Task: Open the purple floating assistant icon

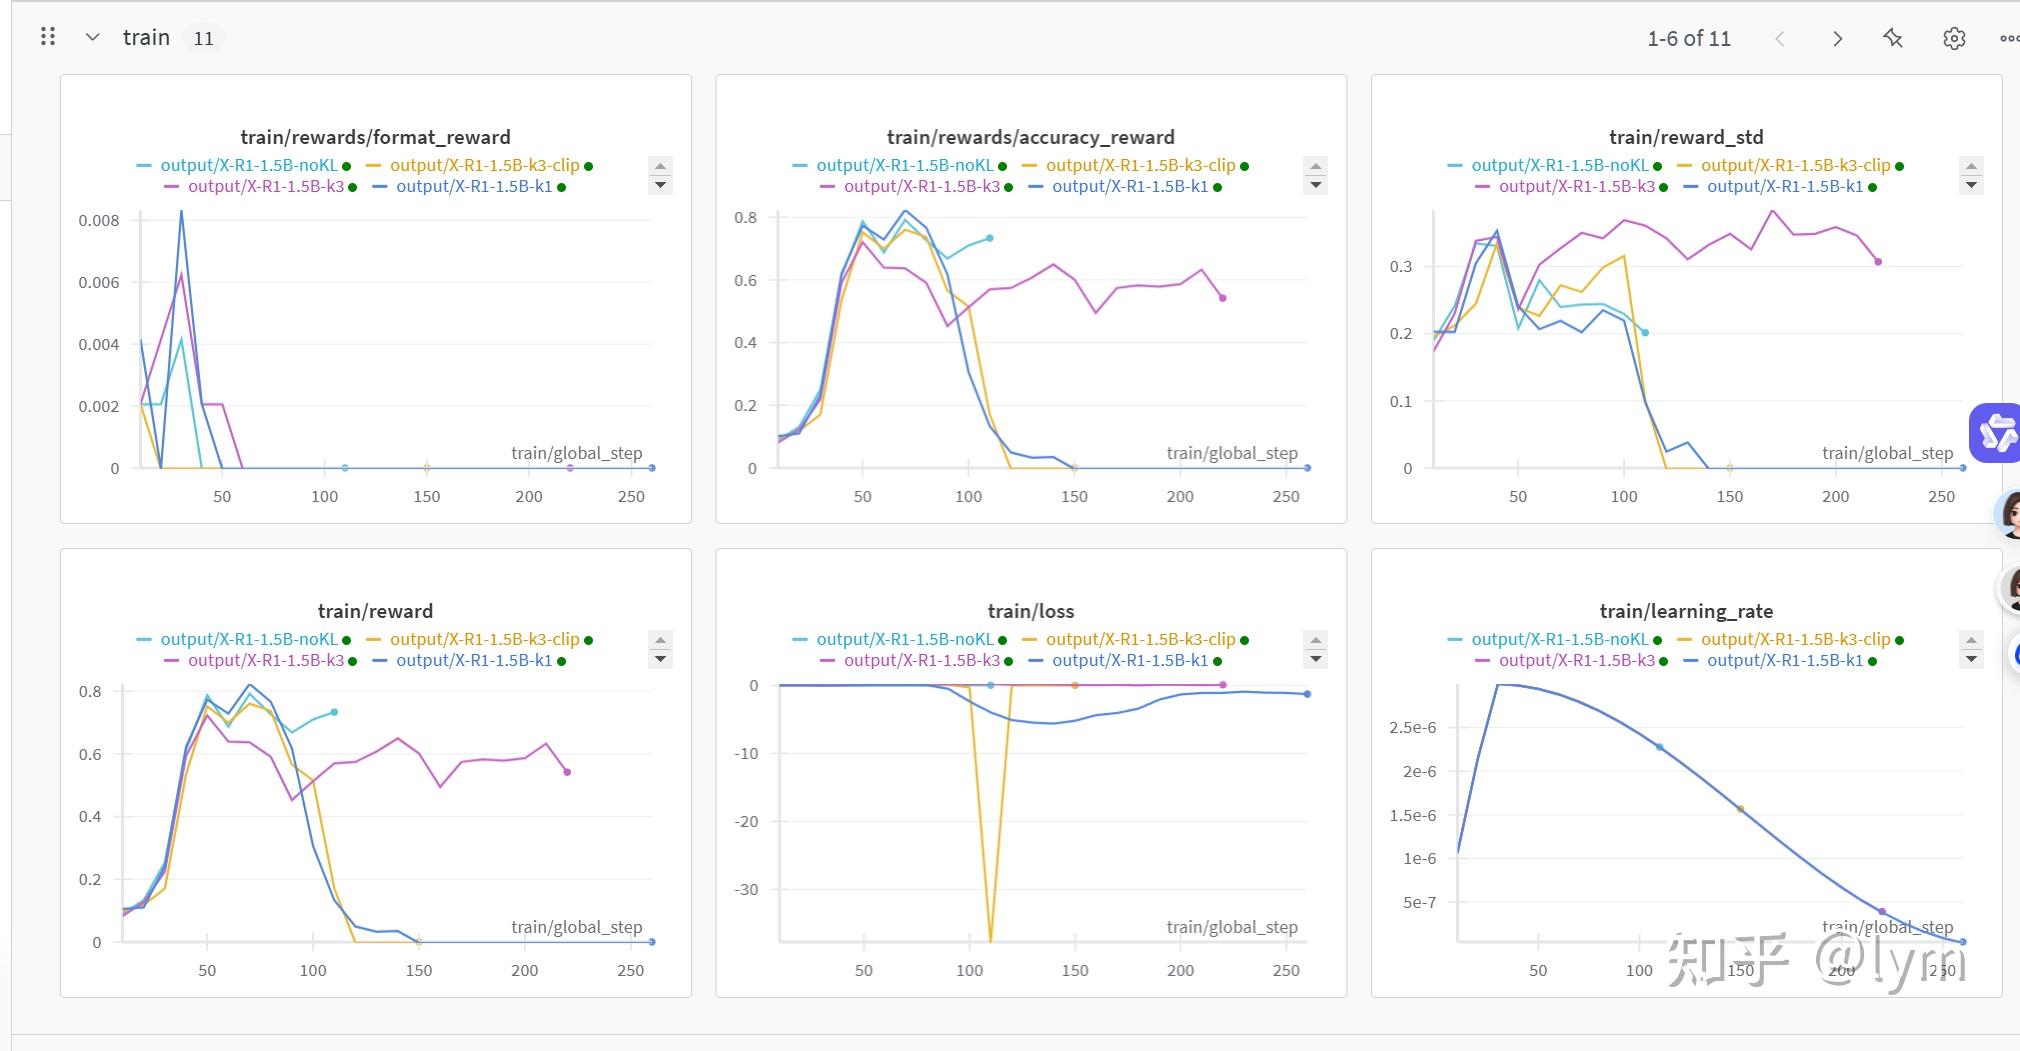Action: [x=1996, y=433]
